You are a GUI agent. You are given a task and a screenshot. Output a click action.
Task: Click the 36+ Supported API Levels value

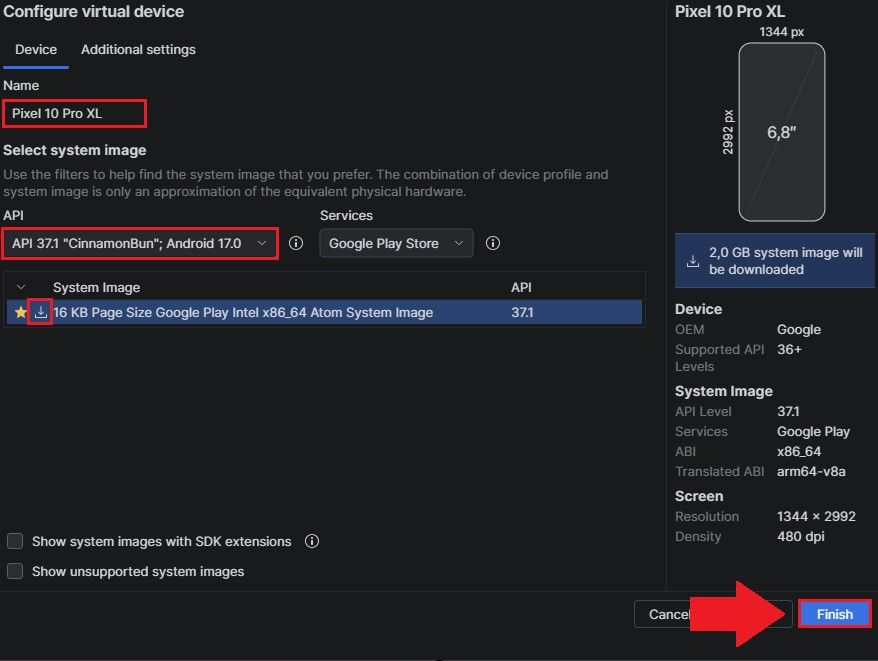[x=789, y=349]
